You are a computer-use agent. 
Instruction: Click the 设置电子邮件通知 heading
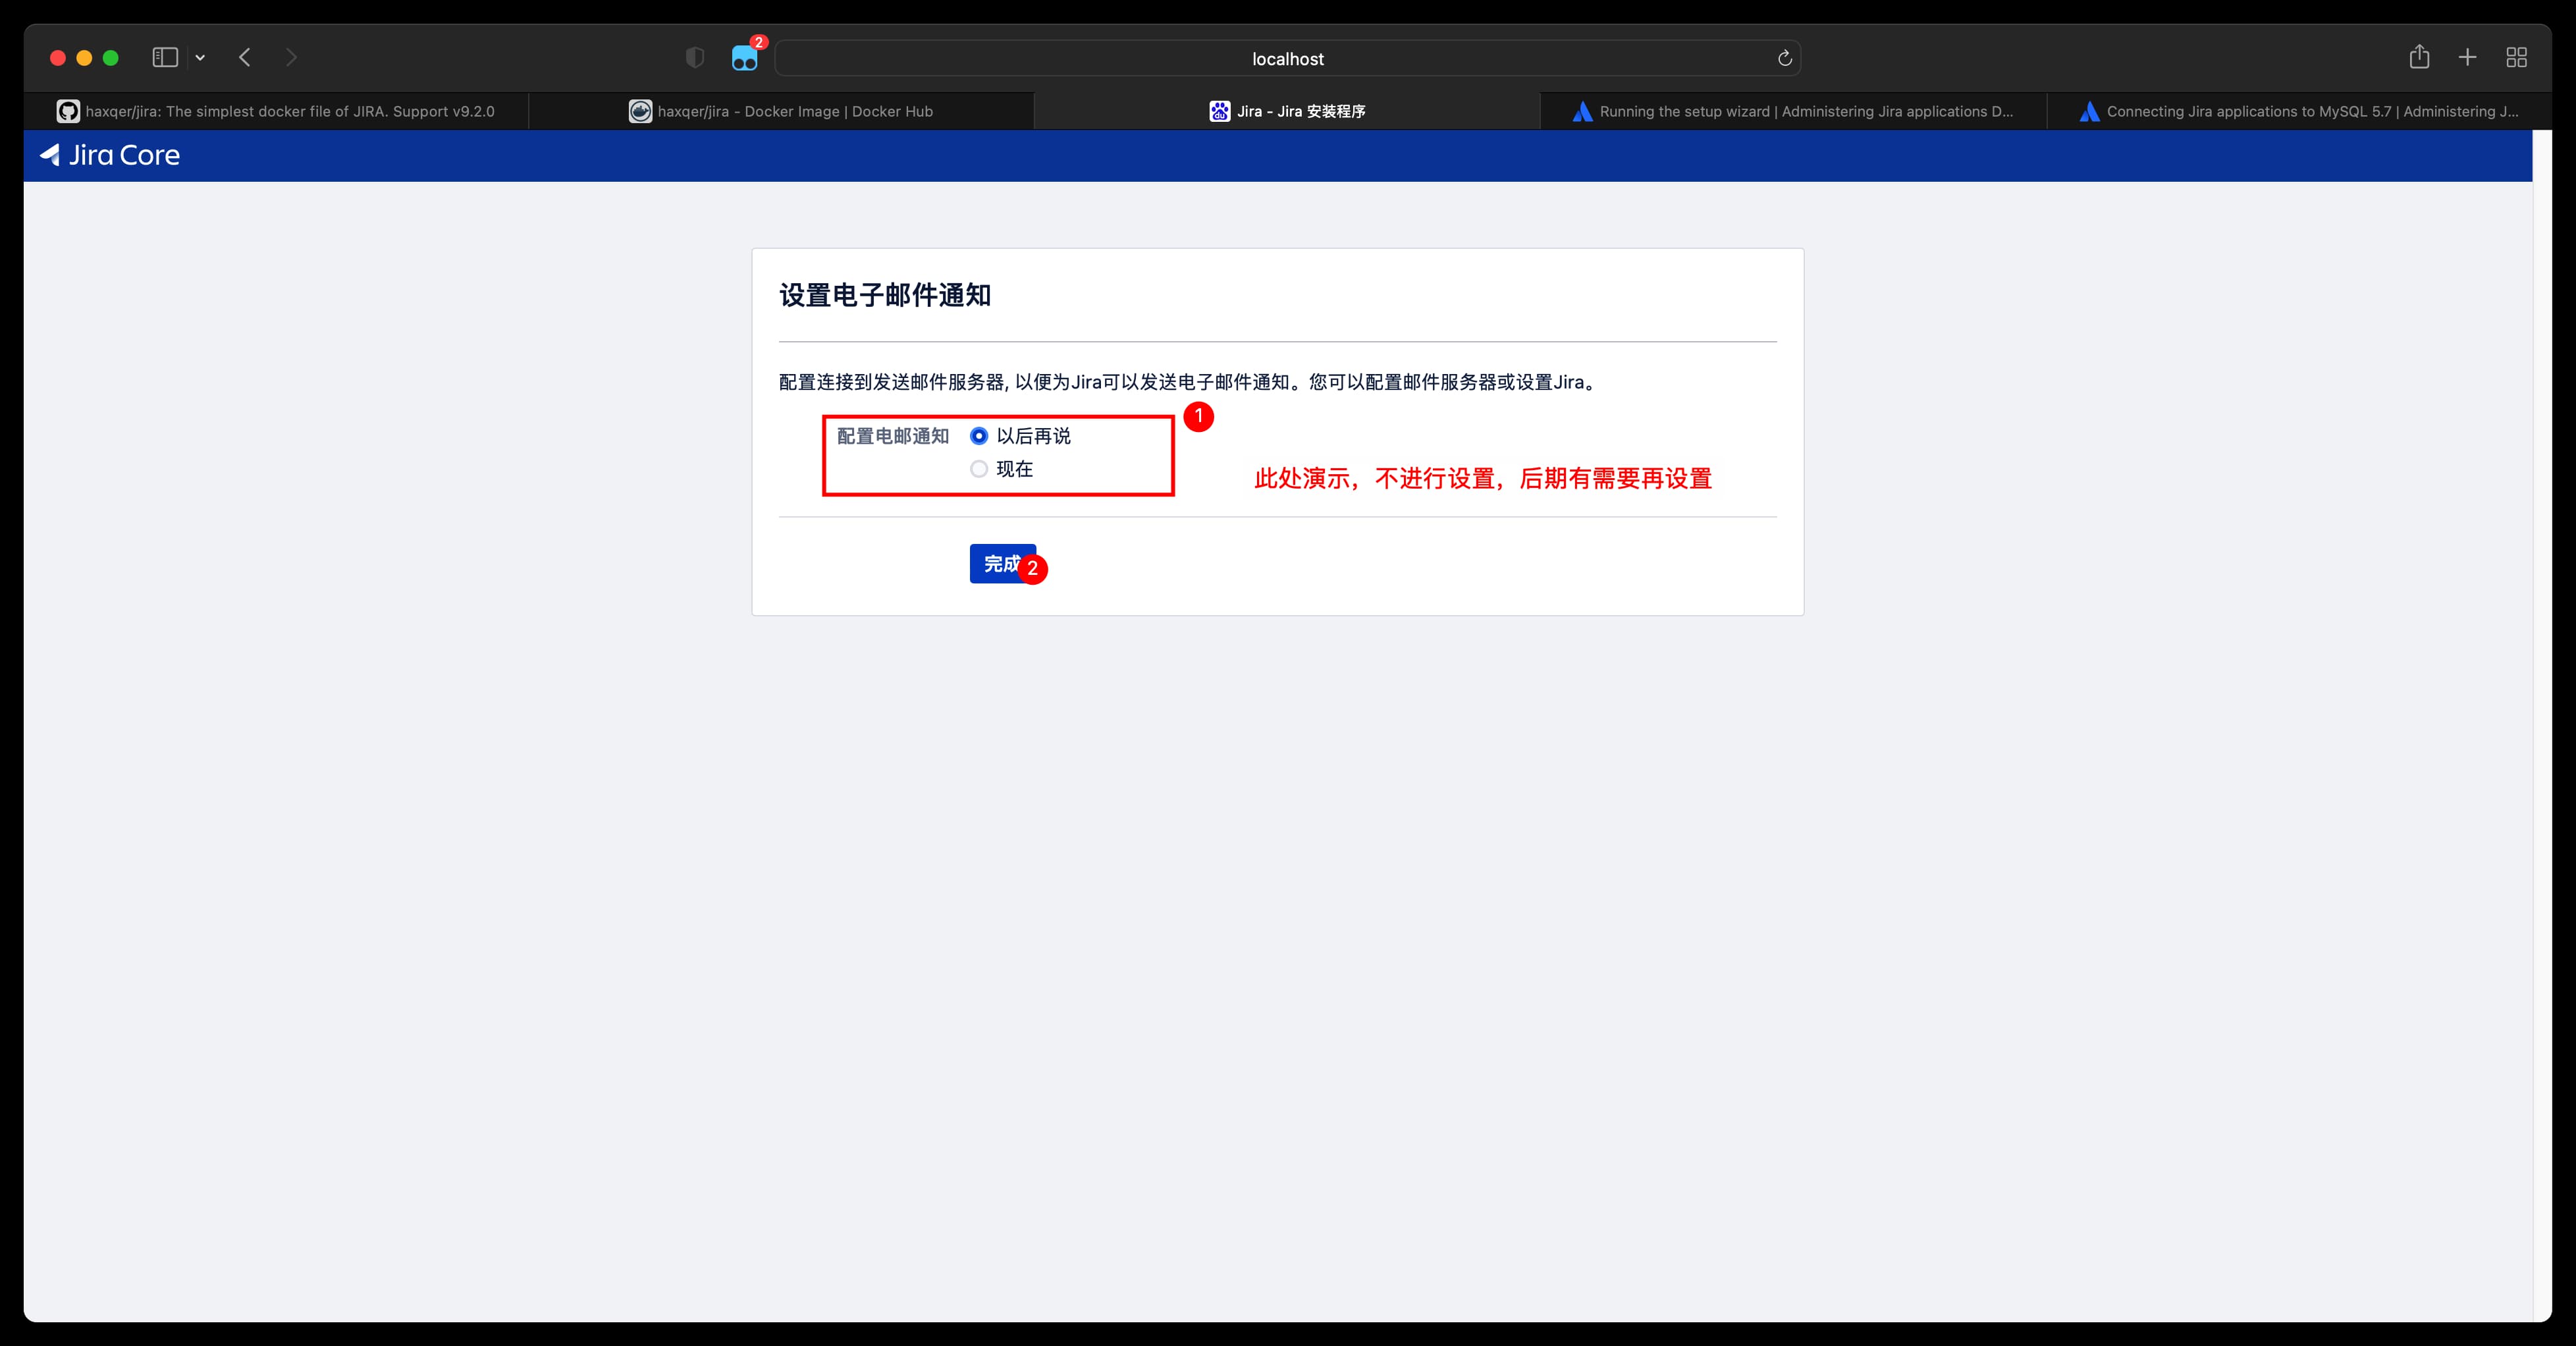click(x=885, y=295)
